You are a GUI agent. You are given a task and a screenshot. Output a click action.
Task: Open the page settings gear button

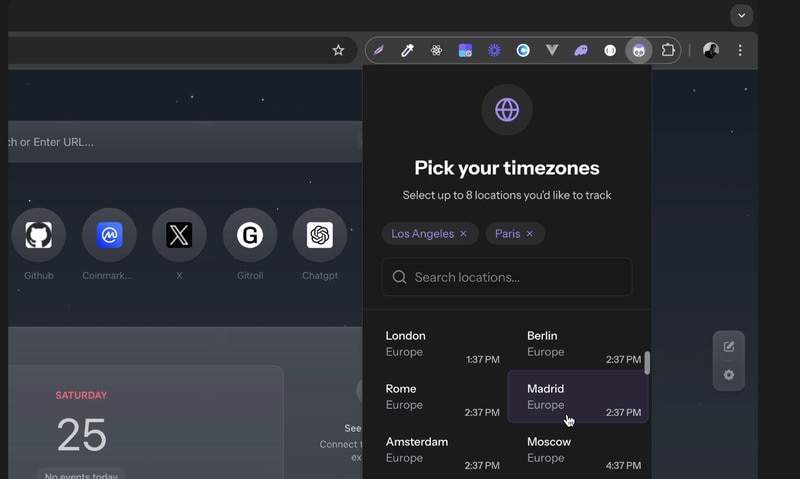(x=728, y=375)
